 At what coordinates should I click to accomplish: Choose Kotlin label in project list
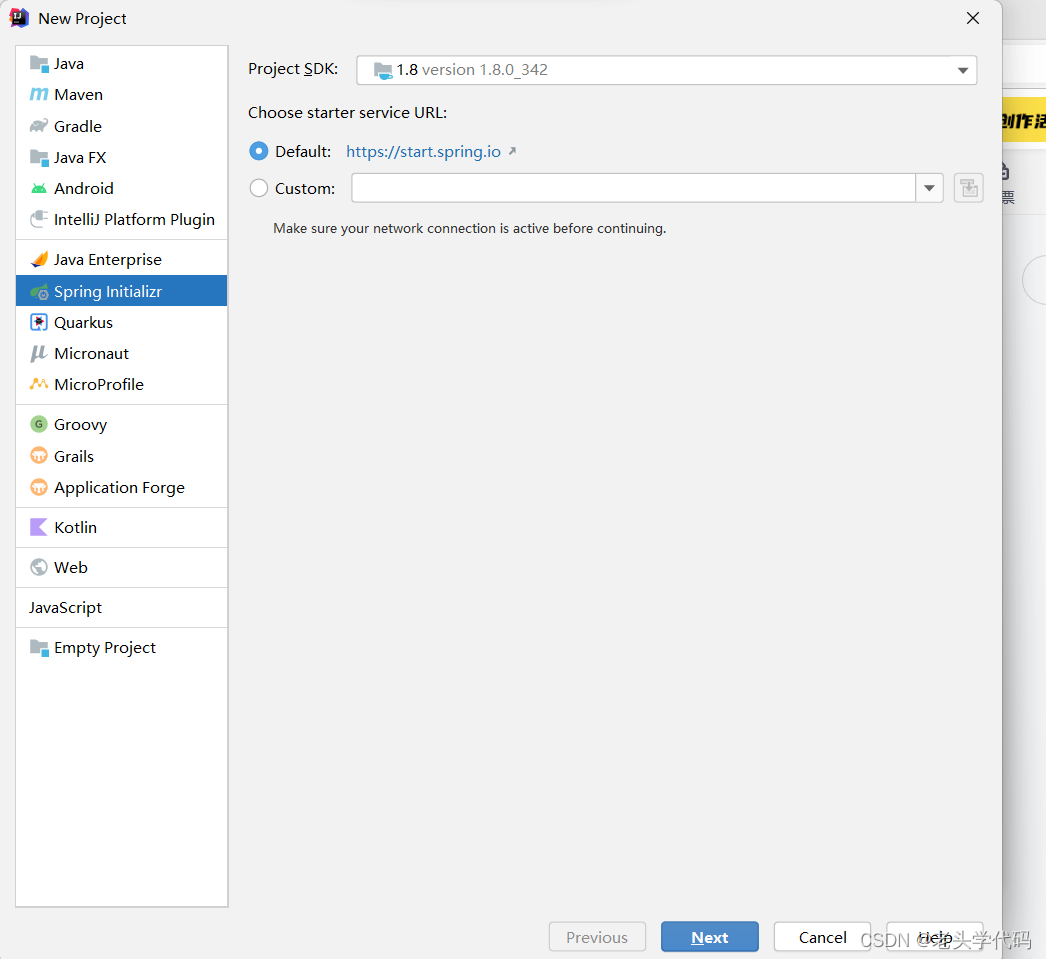tap(75, 527)
